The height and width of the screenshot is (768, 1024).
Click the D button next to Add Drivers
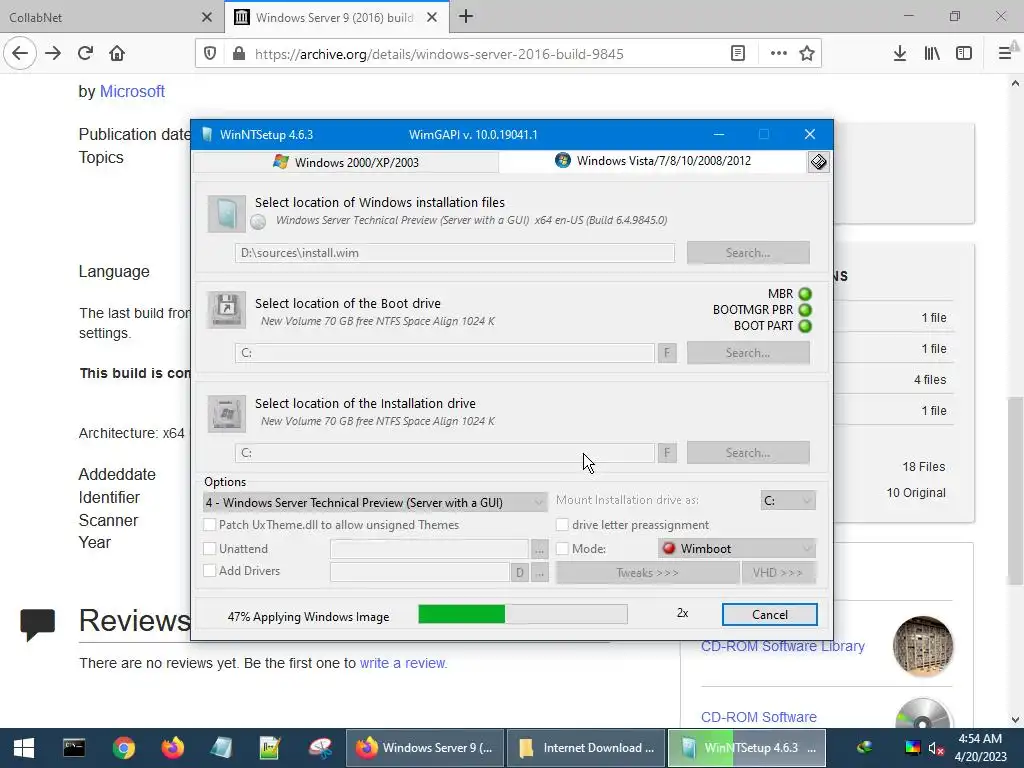click(519, 573)
